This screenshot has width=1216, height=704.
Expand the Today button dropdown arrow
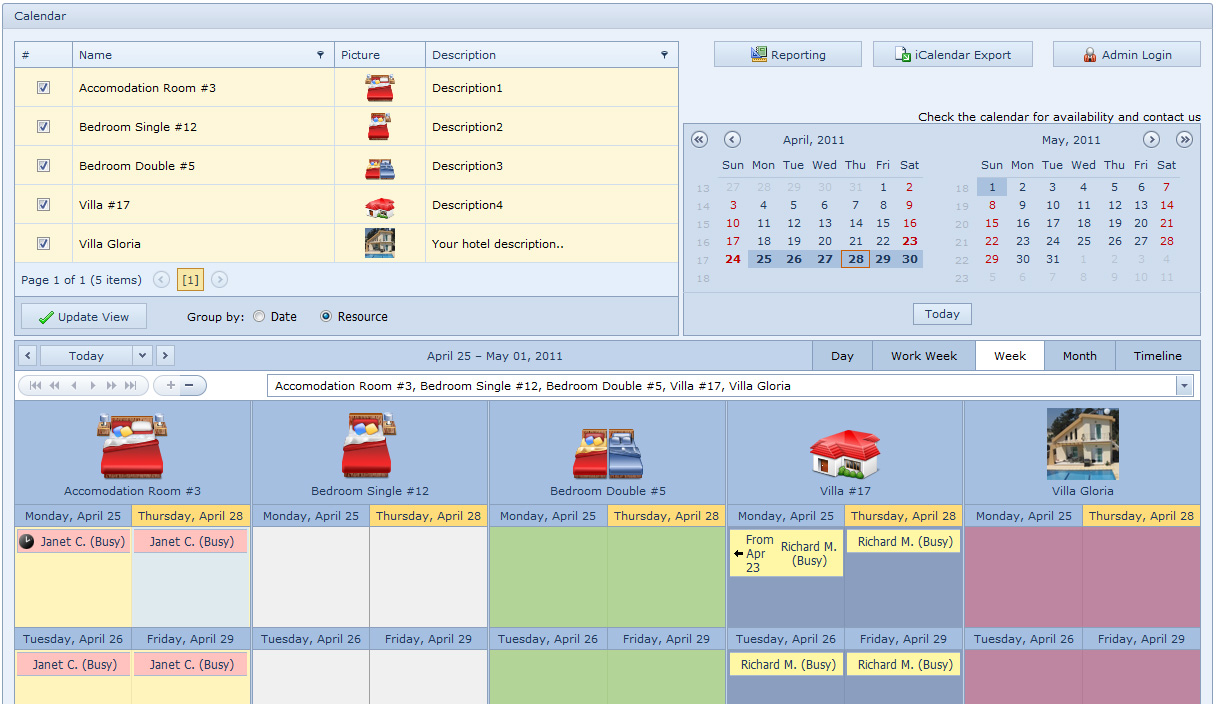(x=142, y=356)
